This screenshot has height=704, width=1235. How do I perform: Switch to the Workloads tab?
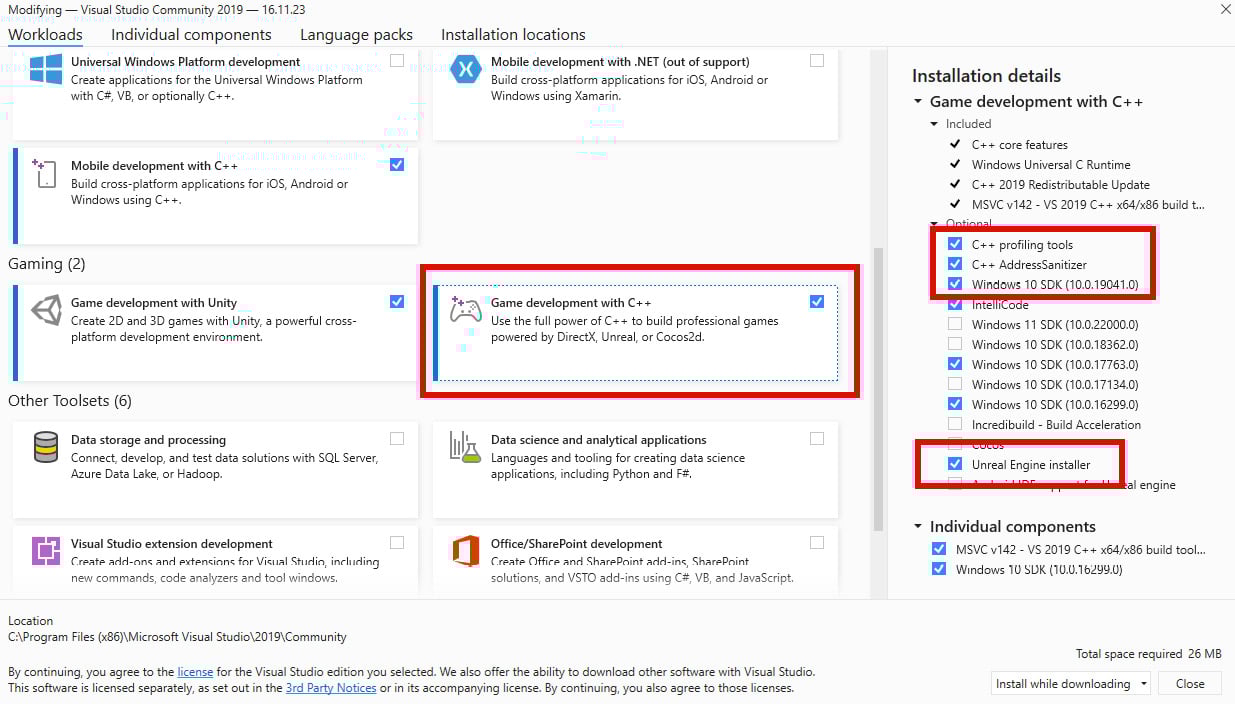(x=45, y=35)
